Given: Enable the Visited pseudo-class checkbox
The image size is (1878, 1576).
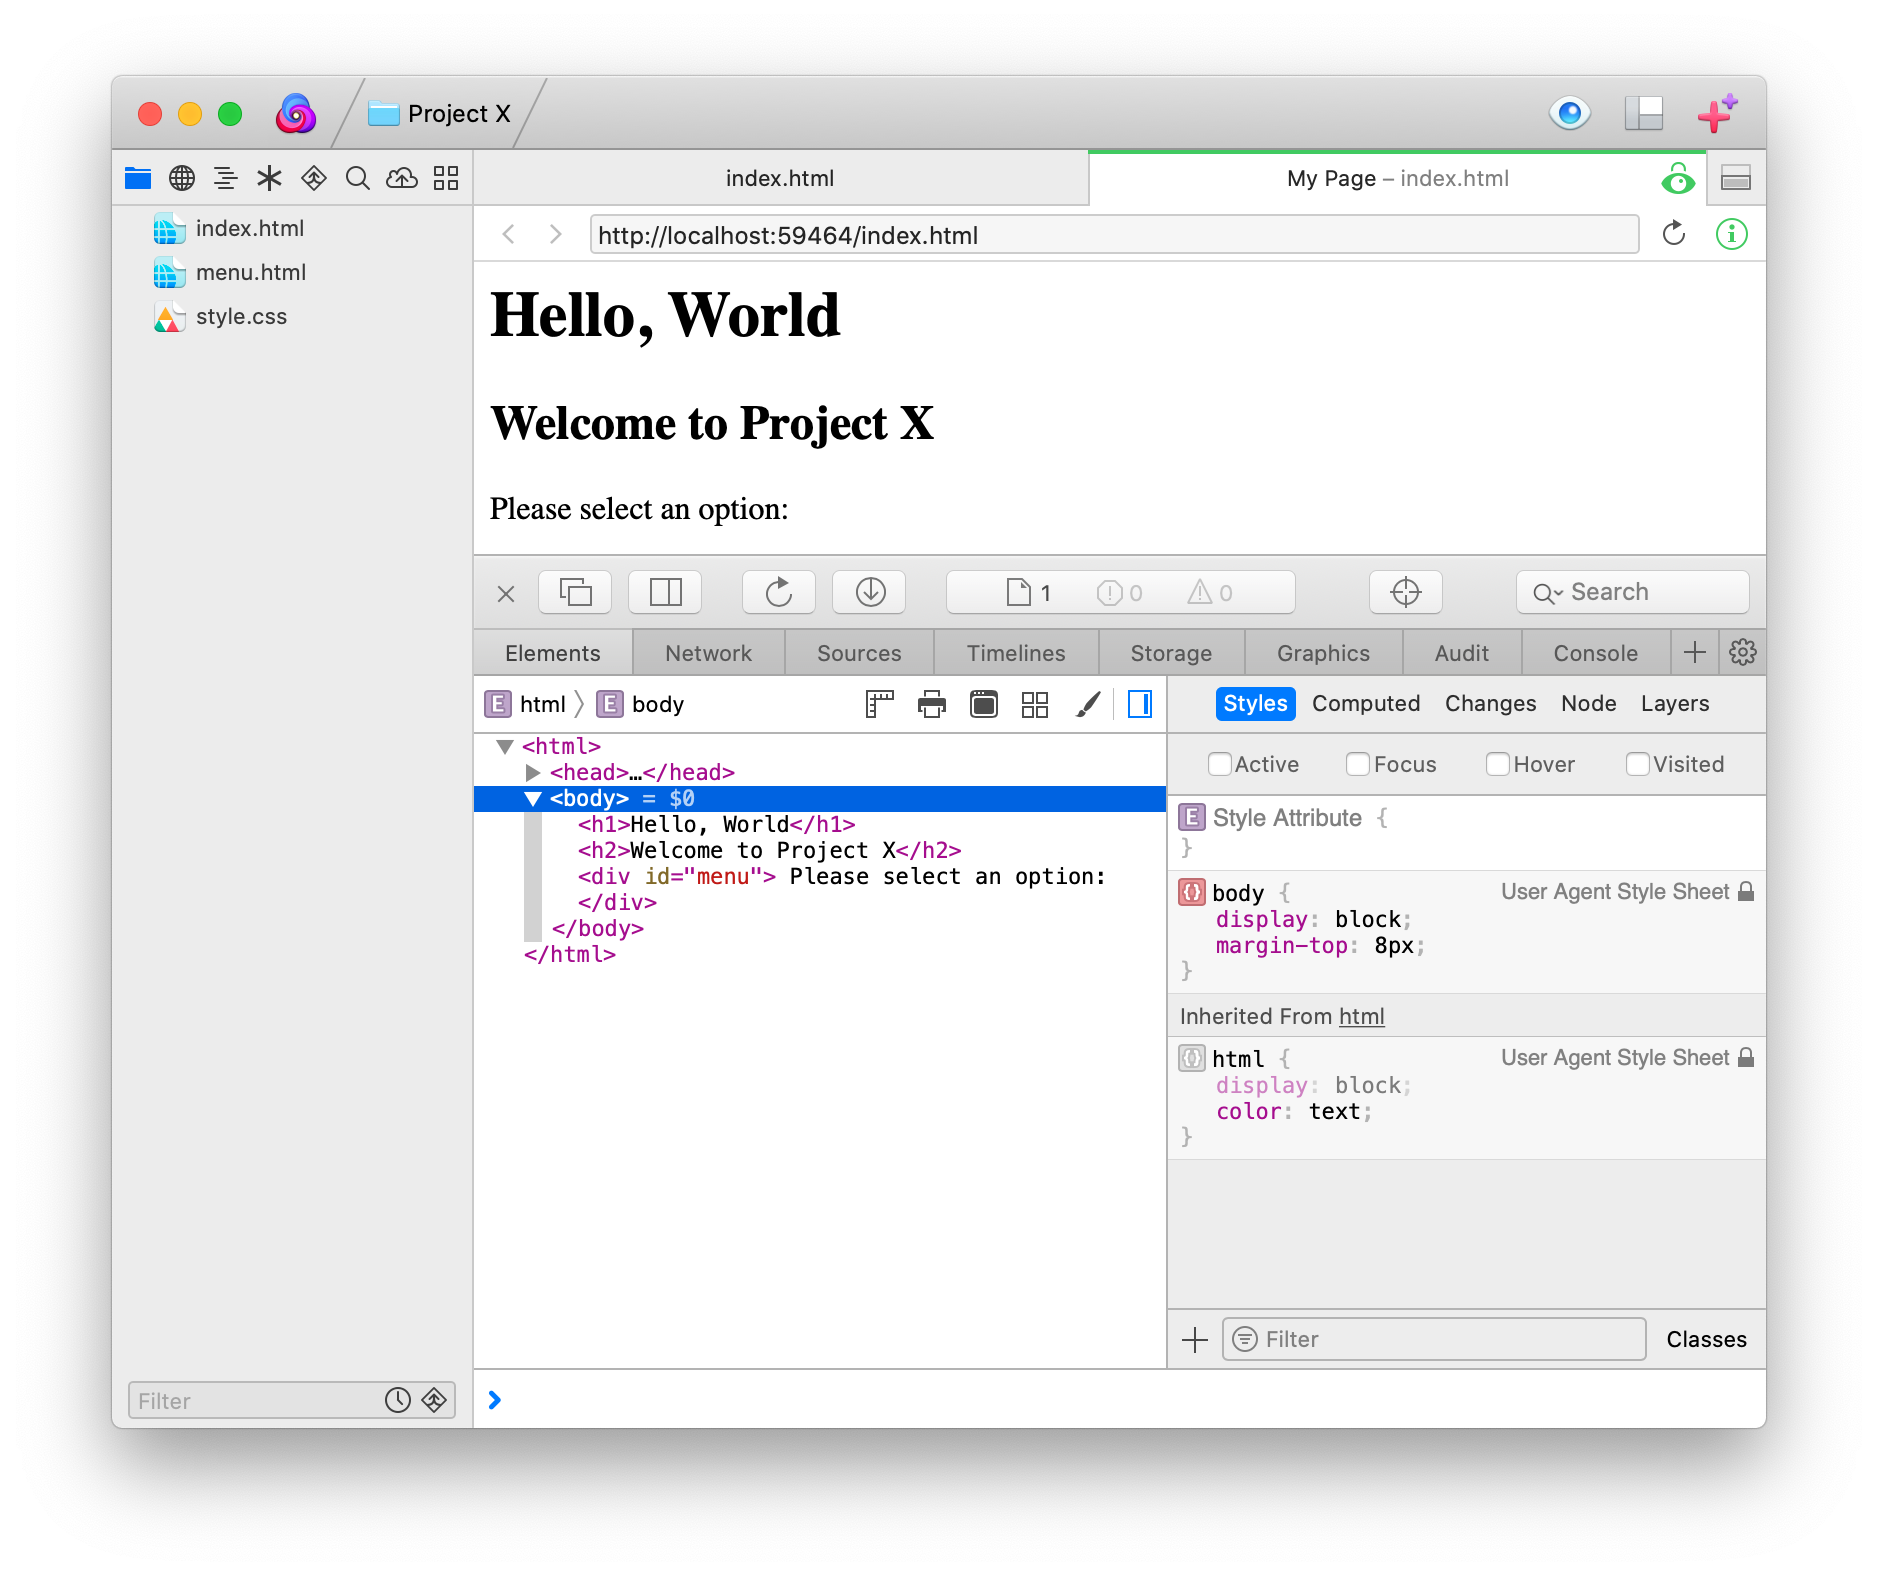Looking at the screenshot, I should coord(1638,764).
